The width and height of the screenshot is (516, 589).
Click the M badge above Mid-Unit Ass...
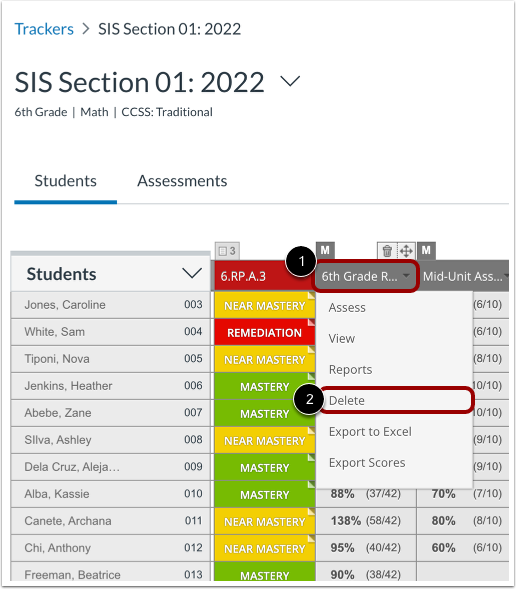426,250
